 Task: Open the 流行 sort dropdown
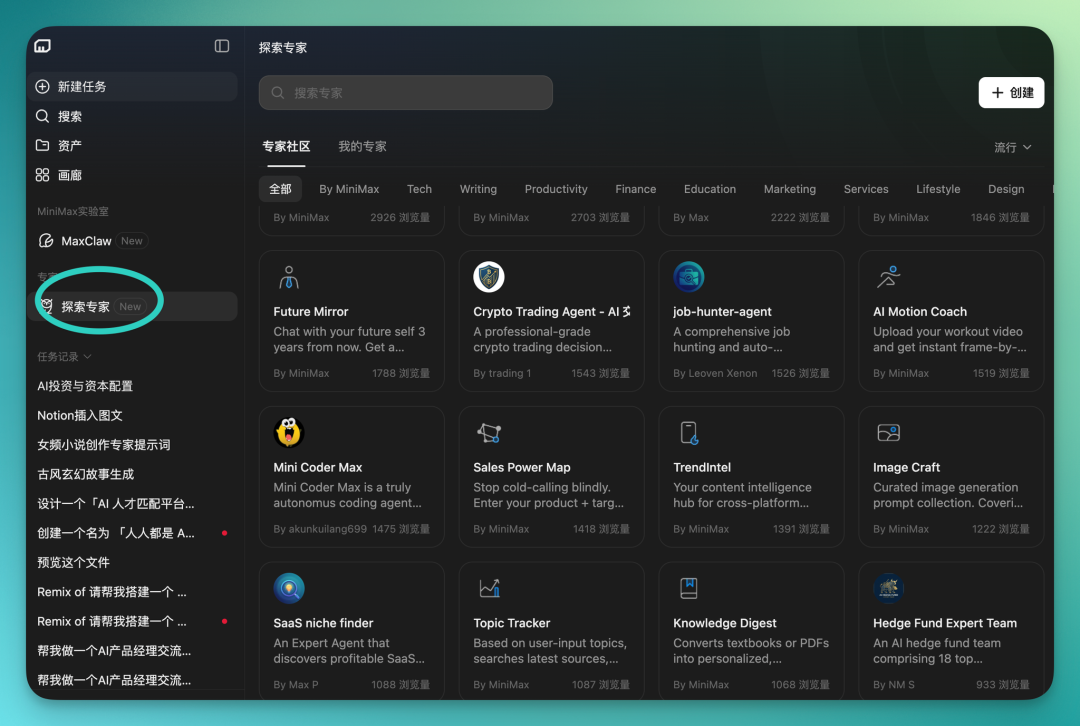pos(1012,147)
